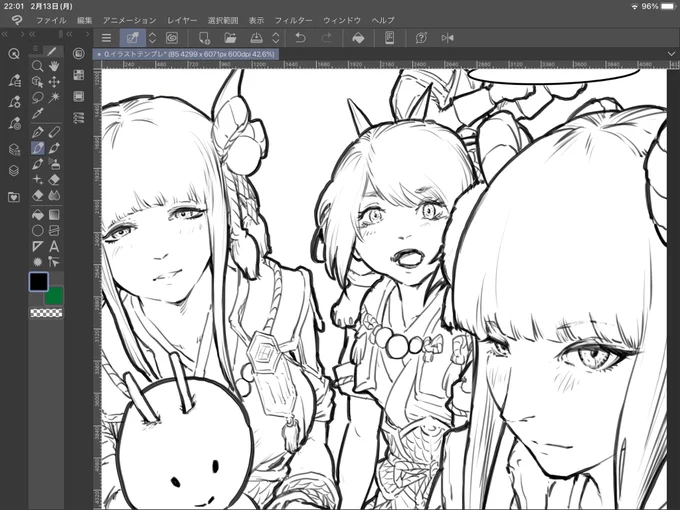
Task: Select the Pencil tool
Action: [x=54, y=132]
